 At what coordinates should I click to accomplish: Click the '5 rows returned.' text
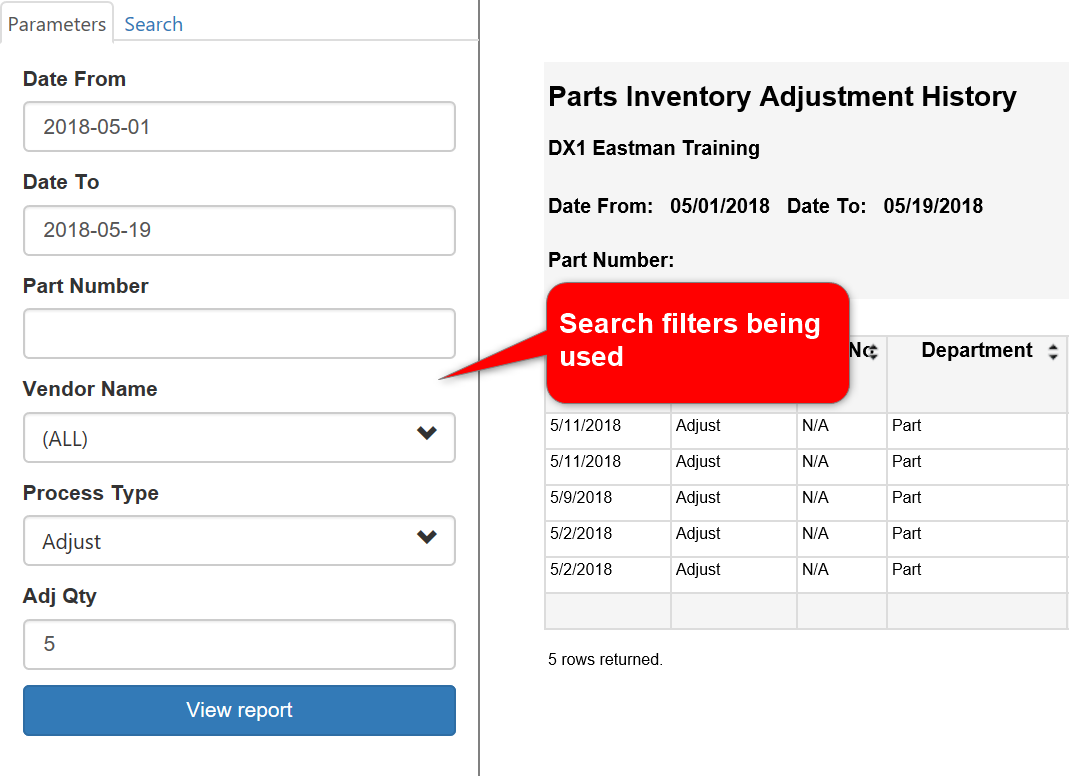[605, 659]
